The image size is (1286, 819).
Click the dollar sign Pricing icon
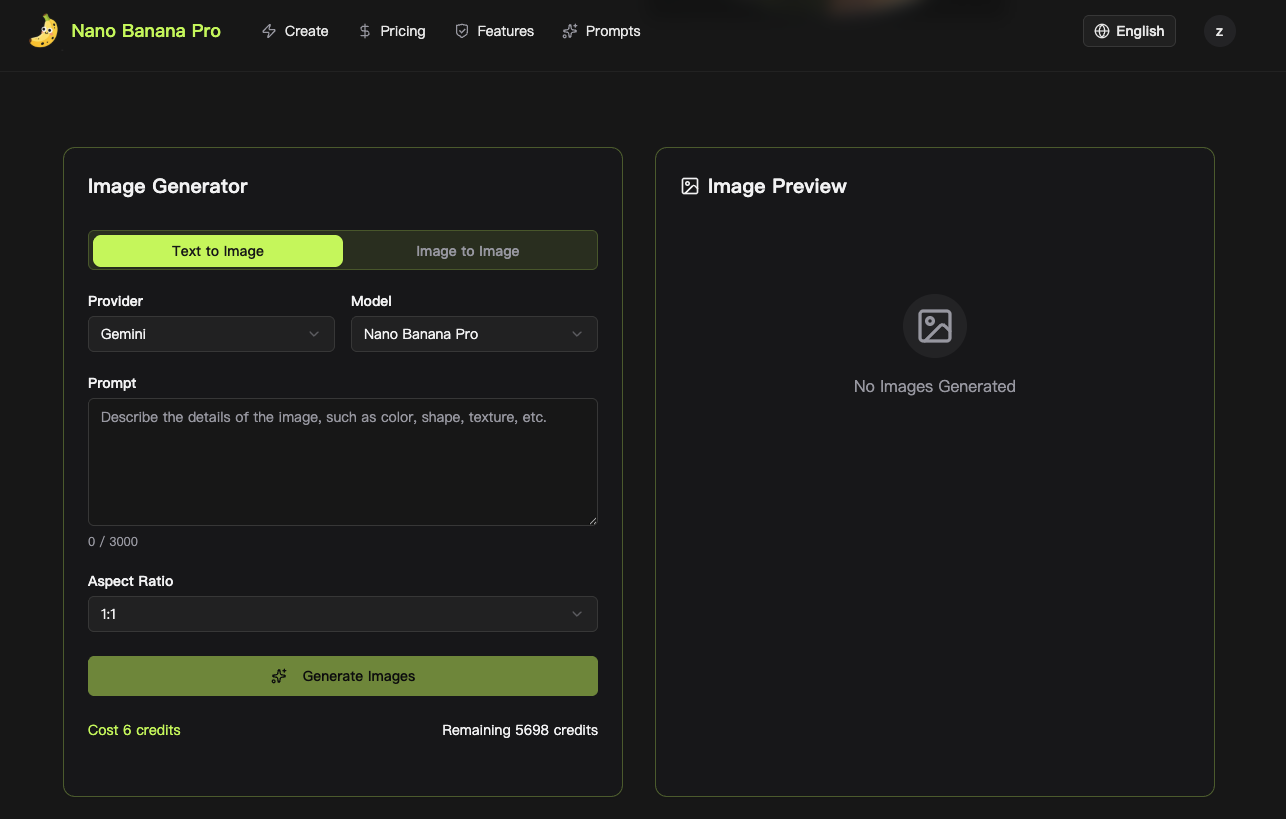[x=365, y=31]
